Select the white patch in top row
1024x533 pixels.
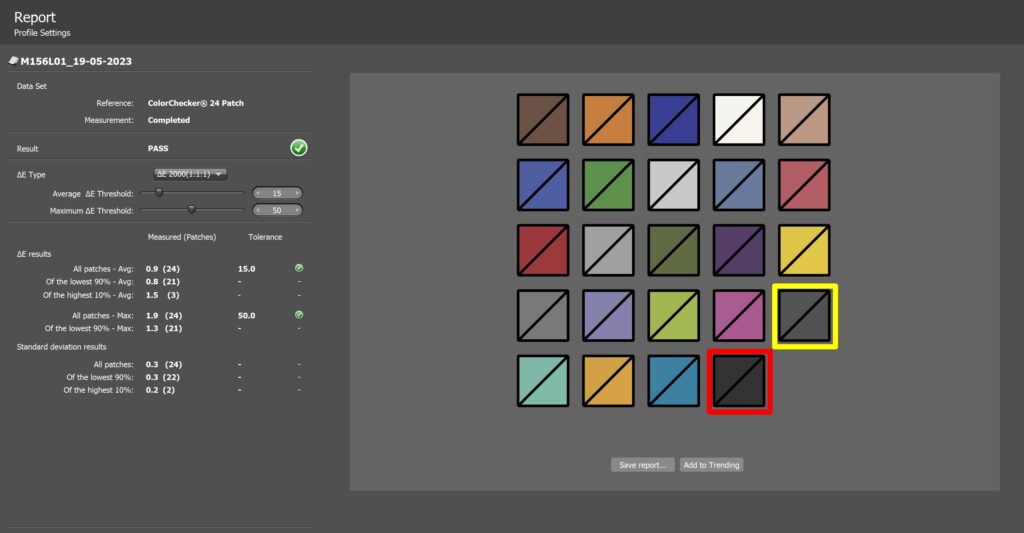click(739, 120)
